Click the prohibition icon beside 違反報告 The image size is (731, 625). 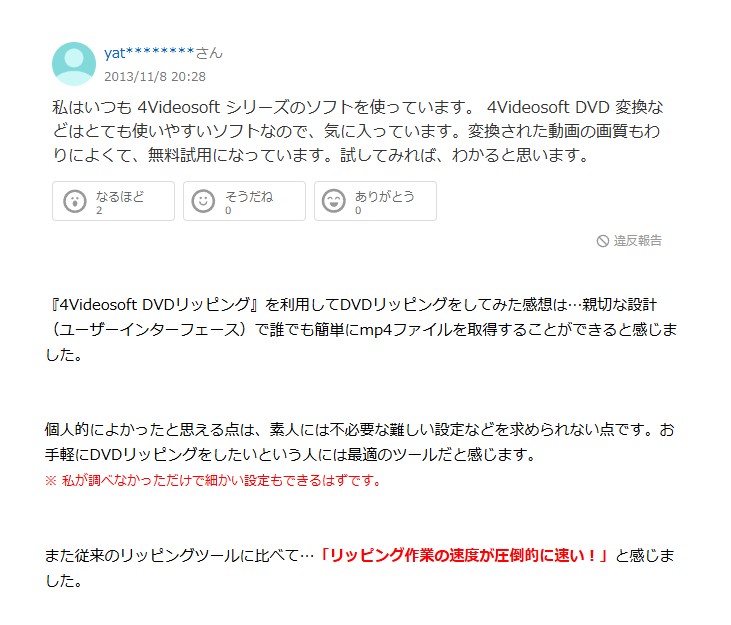pos(603,241)
